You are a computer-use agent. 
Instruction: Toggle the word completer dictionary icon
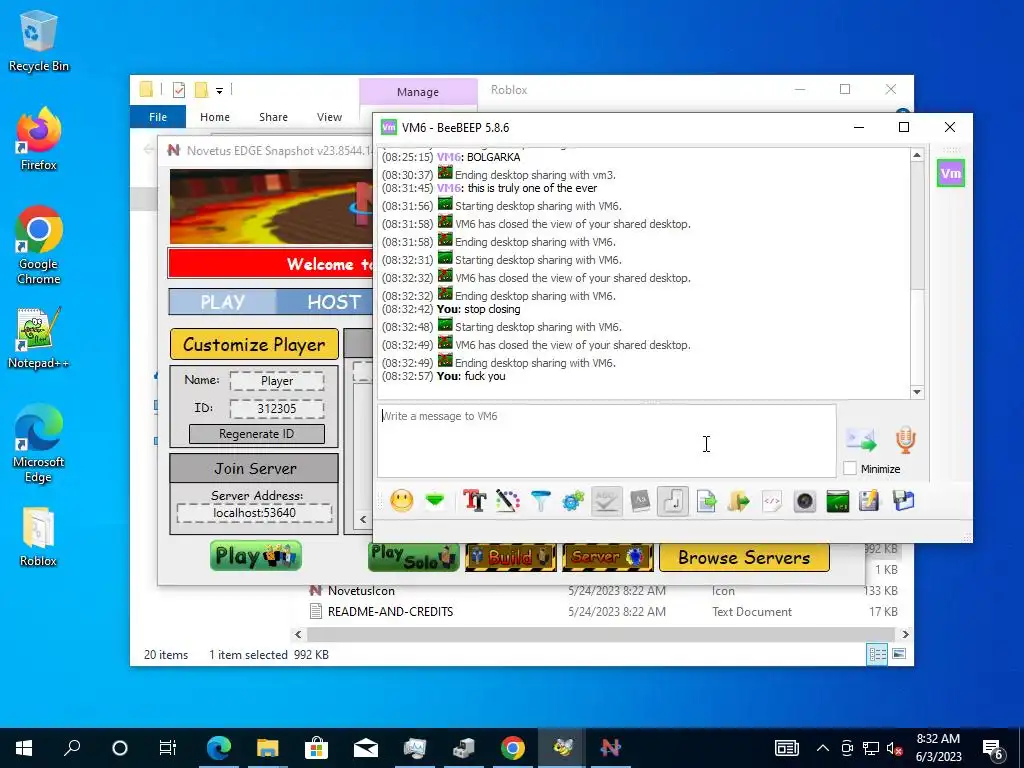click(639, 501)
